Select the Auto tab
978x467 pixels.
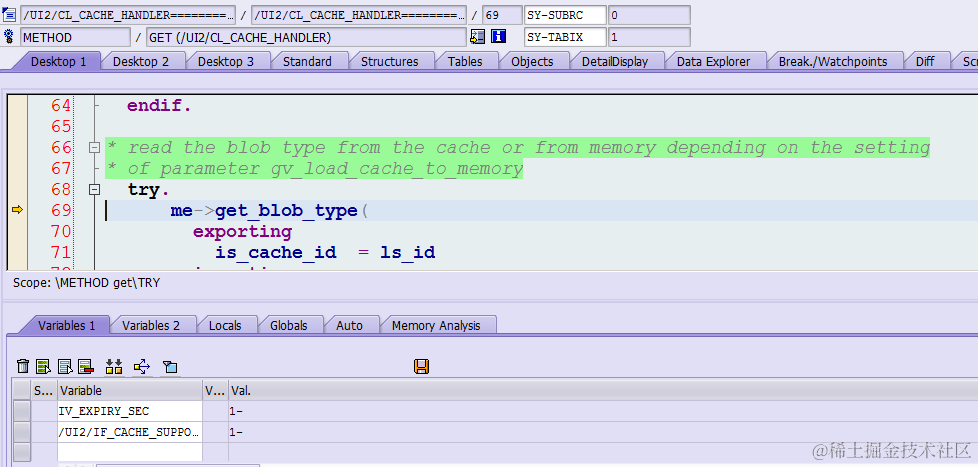click(349, 325)
